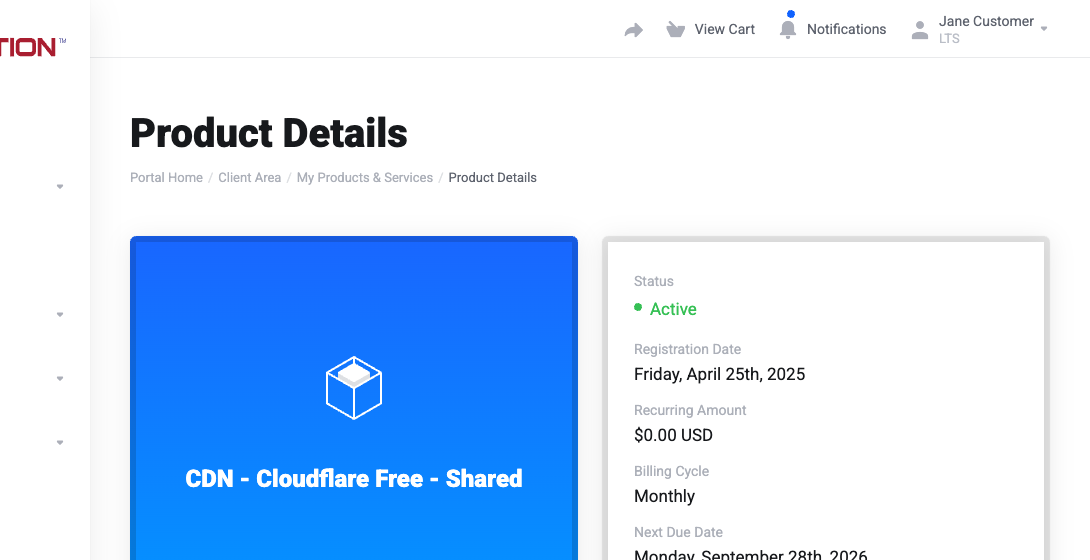This screenshot has height=560, width=1090.
Task: Click the user avatar icon
Action: 920,30
